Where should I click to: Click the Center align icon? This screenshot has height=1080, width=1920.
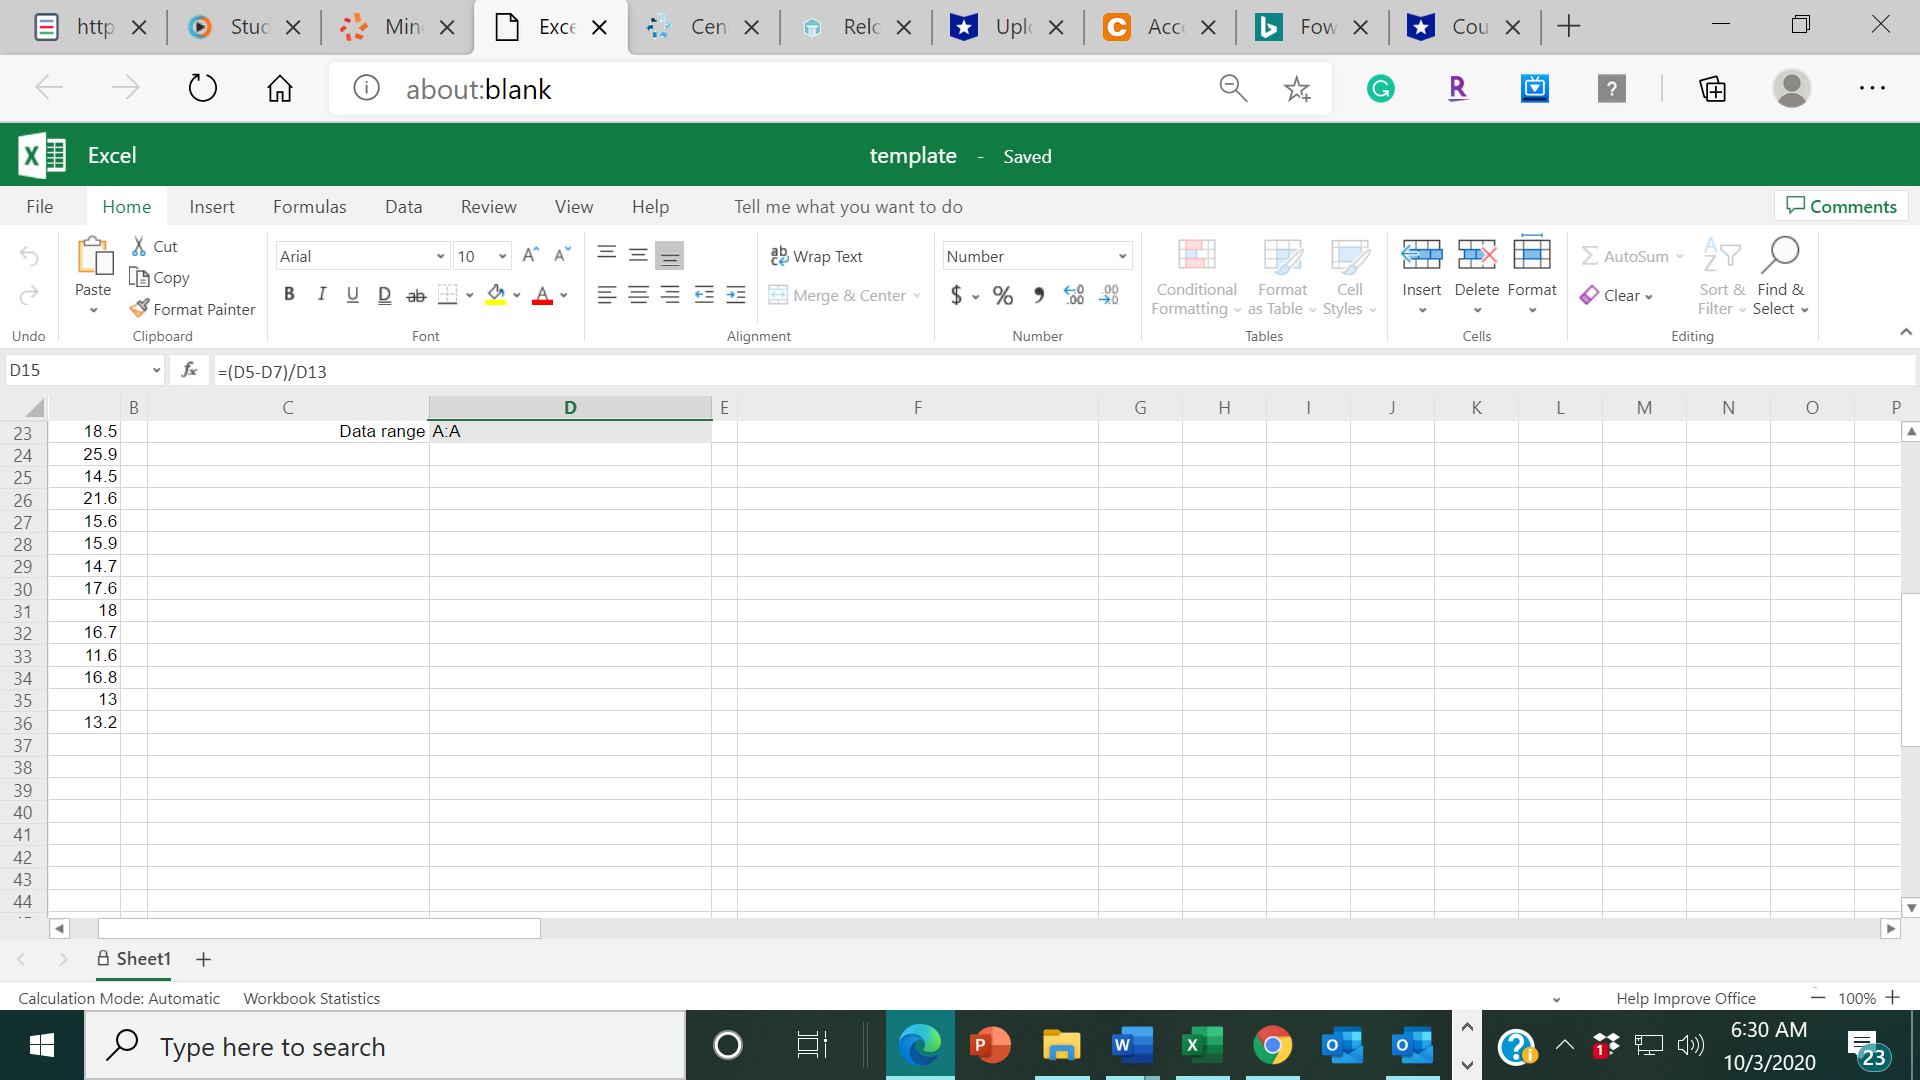click(638, 295)
